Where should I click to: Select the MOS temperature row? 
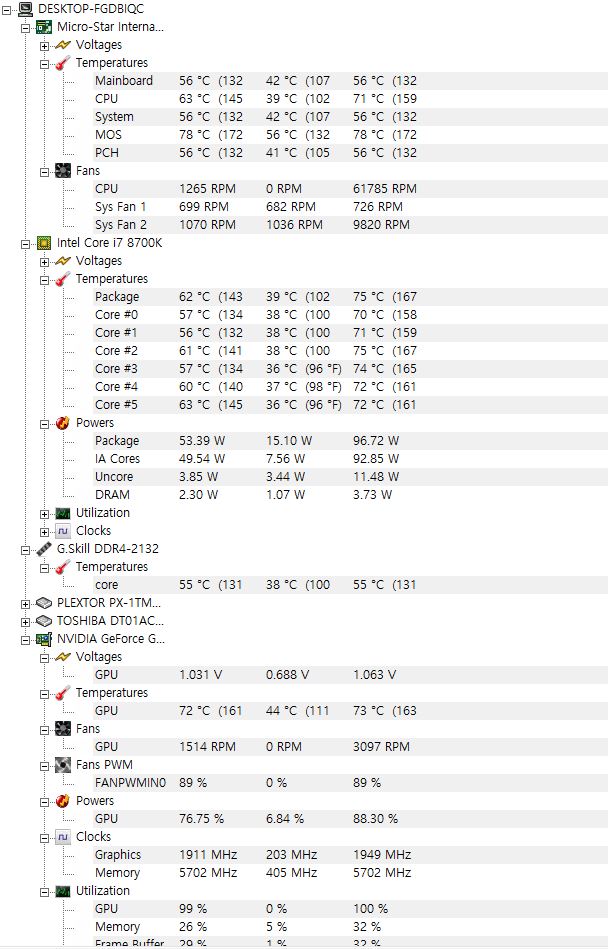click(108, 135)
